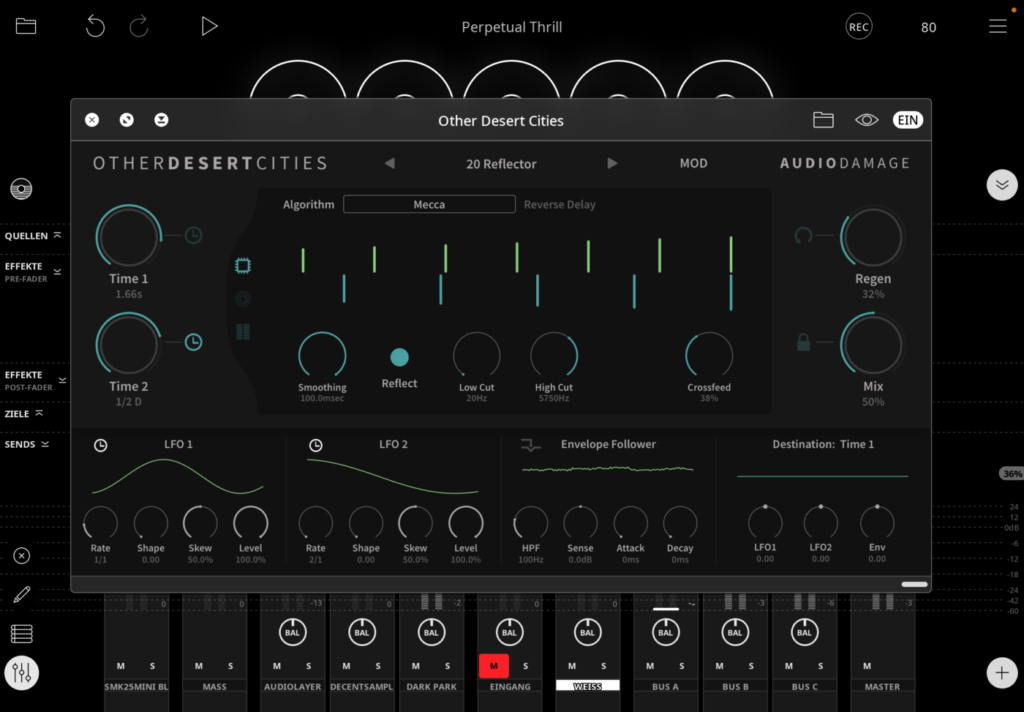Toggle the plugin eye visibility icon
The width and height of the screenshot is (1024, 712).
tap(866, 120)
